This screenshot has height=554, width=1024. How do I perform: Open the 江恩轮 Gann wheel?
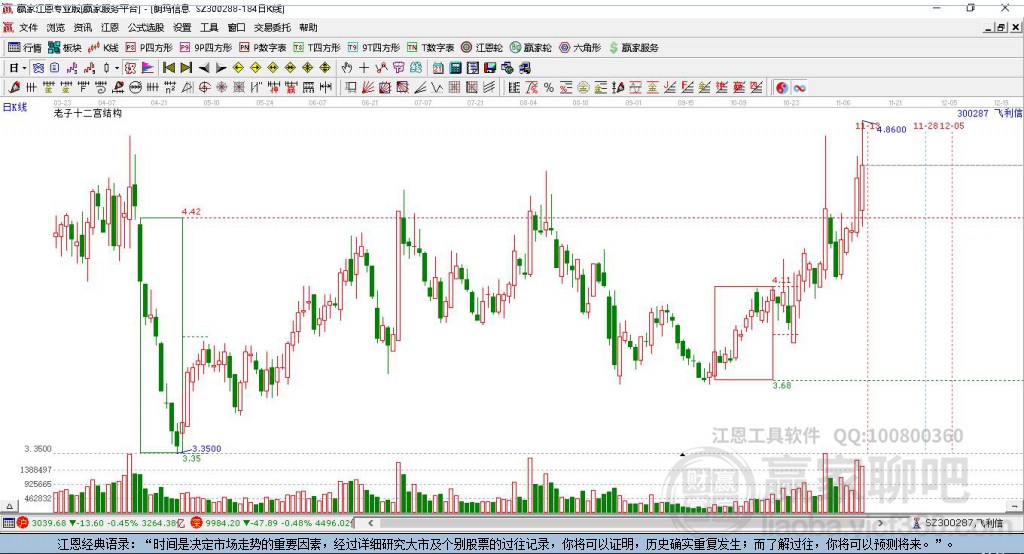[482, 48]
